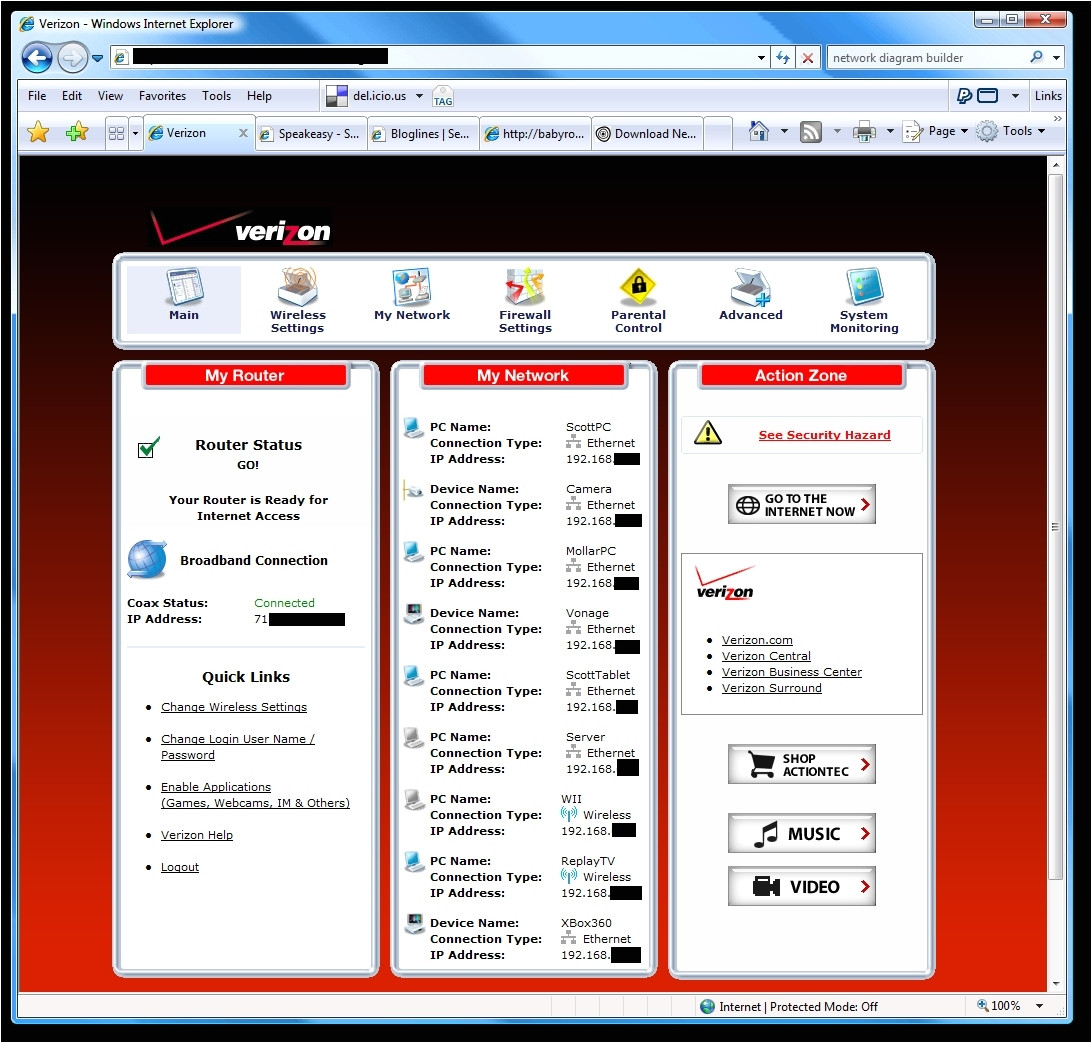The width and height of the screenshot is (1092, 1043).
Task: Click the Router Status checkmark
Action: point(148,448)
